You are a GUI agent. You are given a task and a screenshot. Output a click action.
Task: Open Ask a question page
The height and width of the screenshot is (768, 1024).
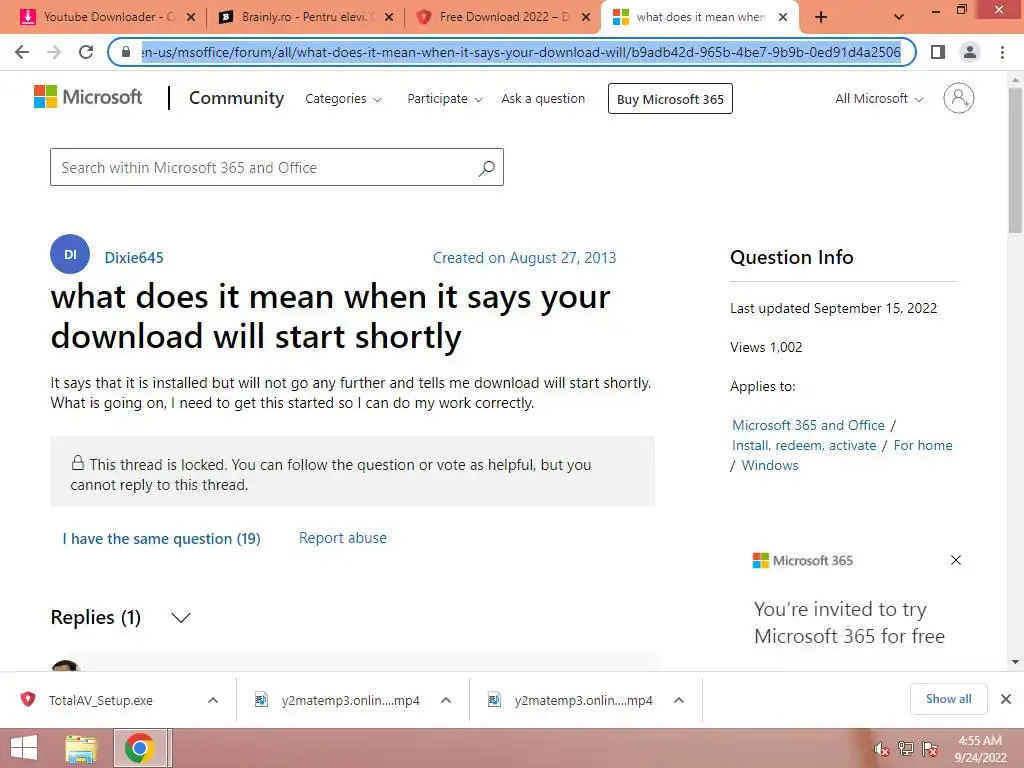coord(543,99)
